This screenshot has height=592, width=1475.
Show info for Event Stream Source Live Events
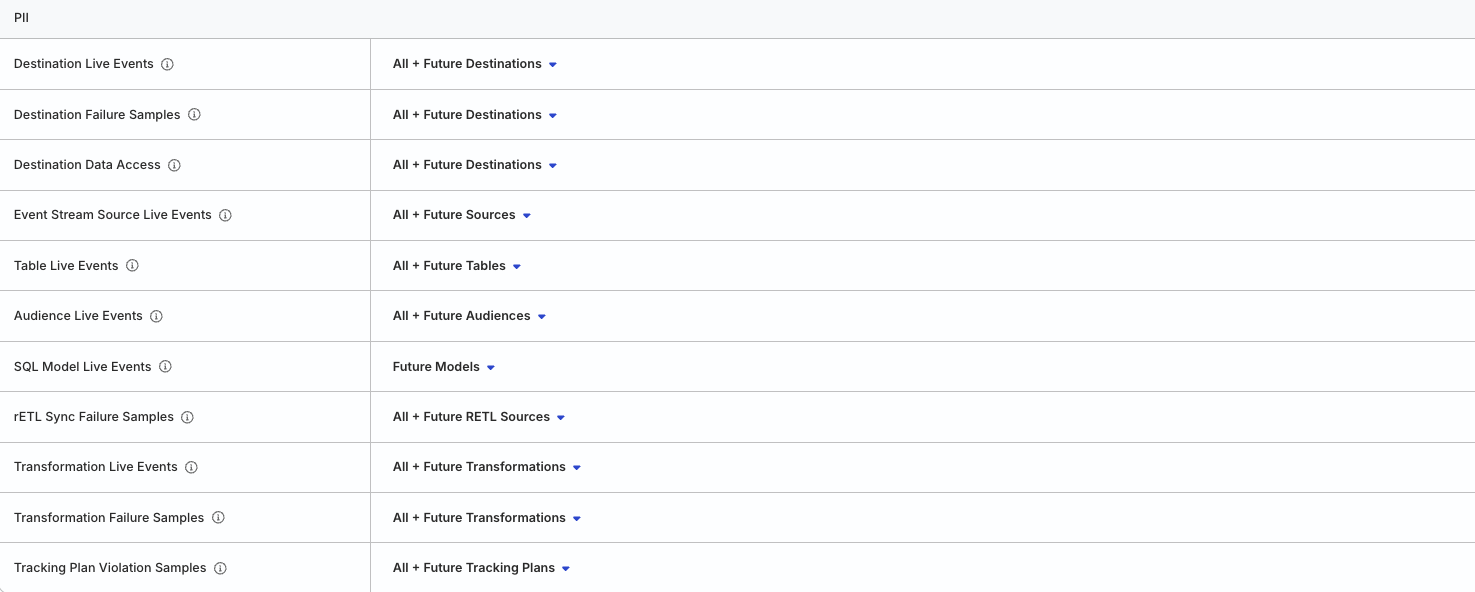click(x=225, y=215)
